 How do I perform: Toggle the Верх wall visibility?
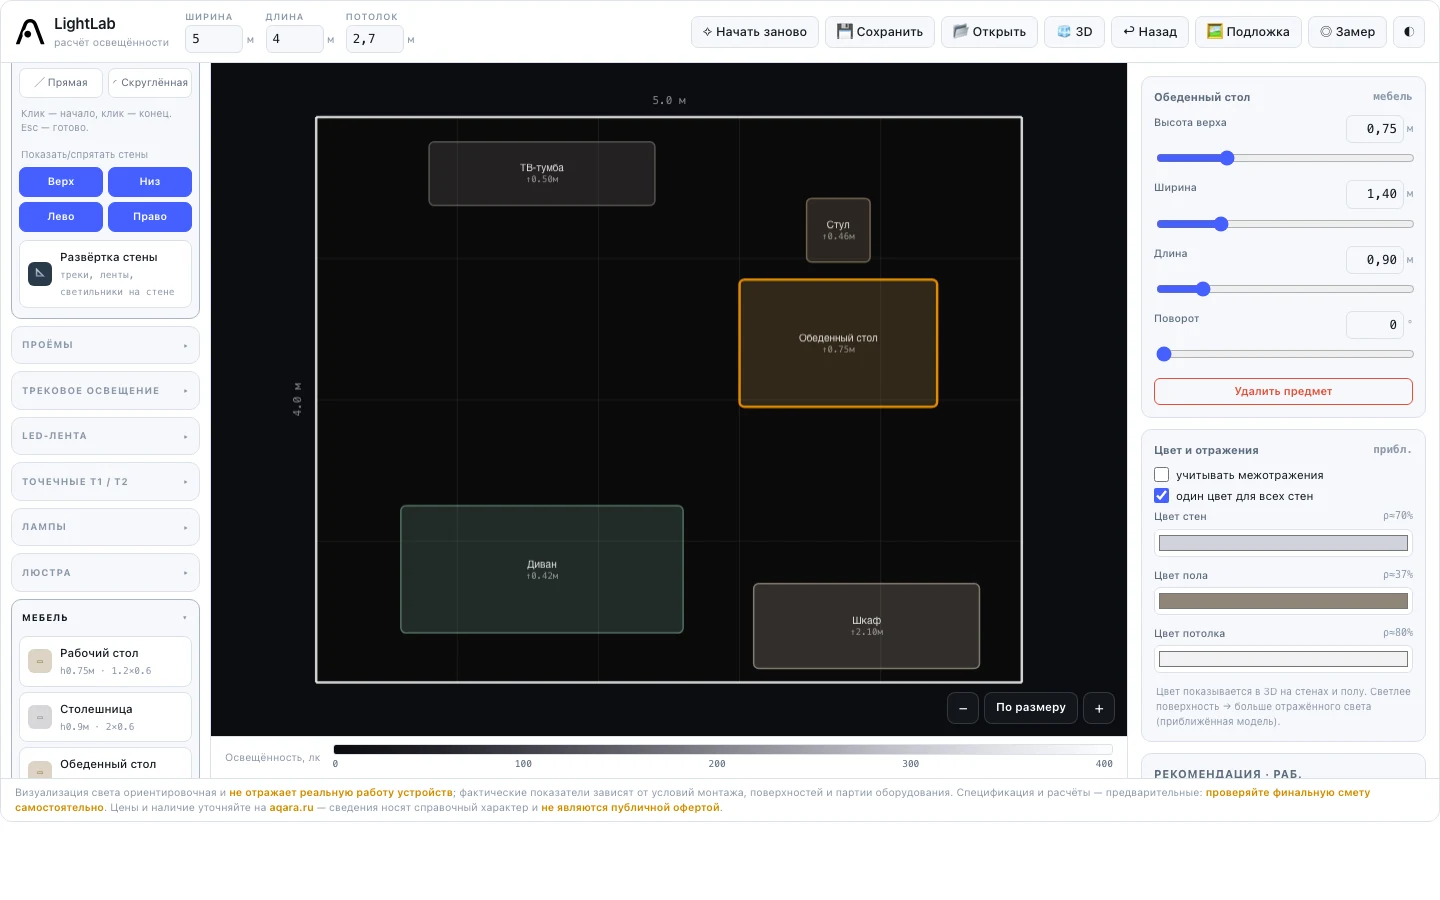point(61,182)
